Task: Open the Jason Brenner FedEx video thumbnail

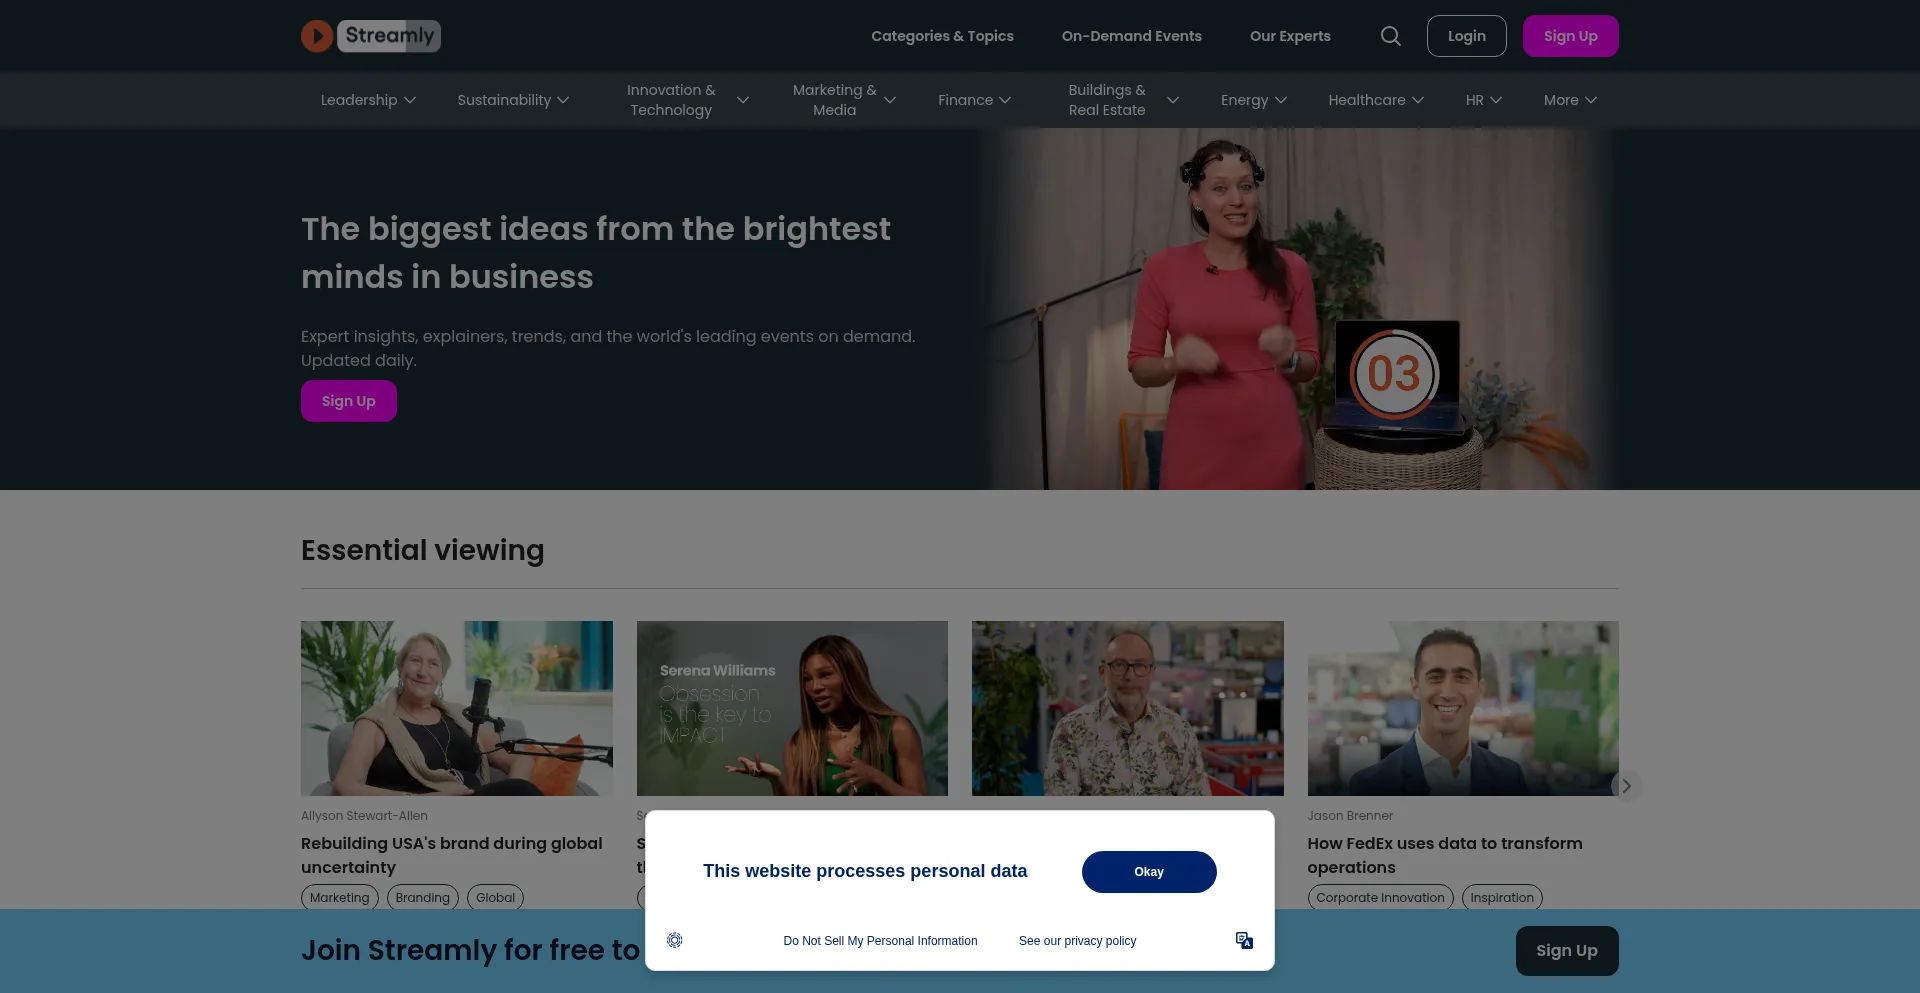Action: click(x=1463, y=708)
